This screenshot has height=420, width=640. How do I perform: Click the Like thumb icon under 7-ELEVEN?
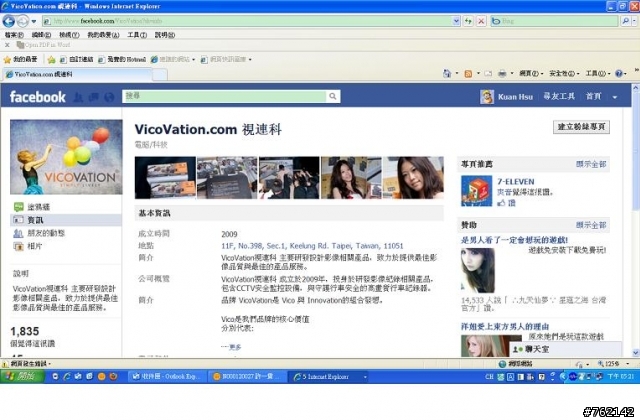[501, 202]
